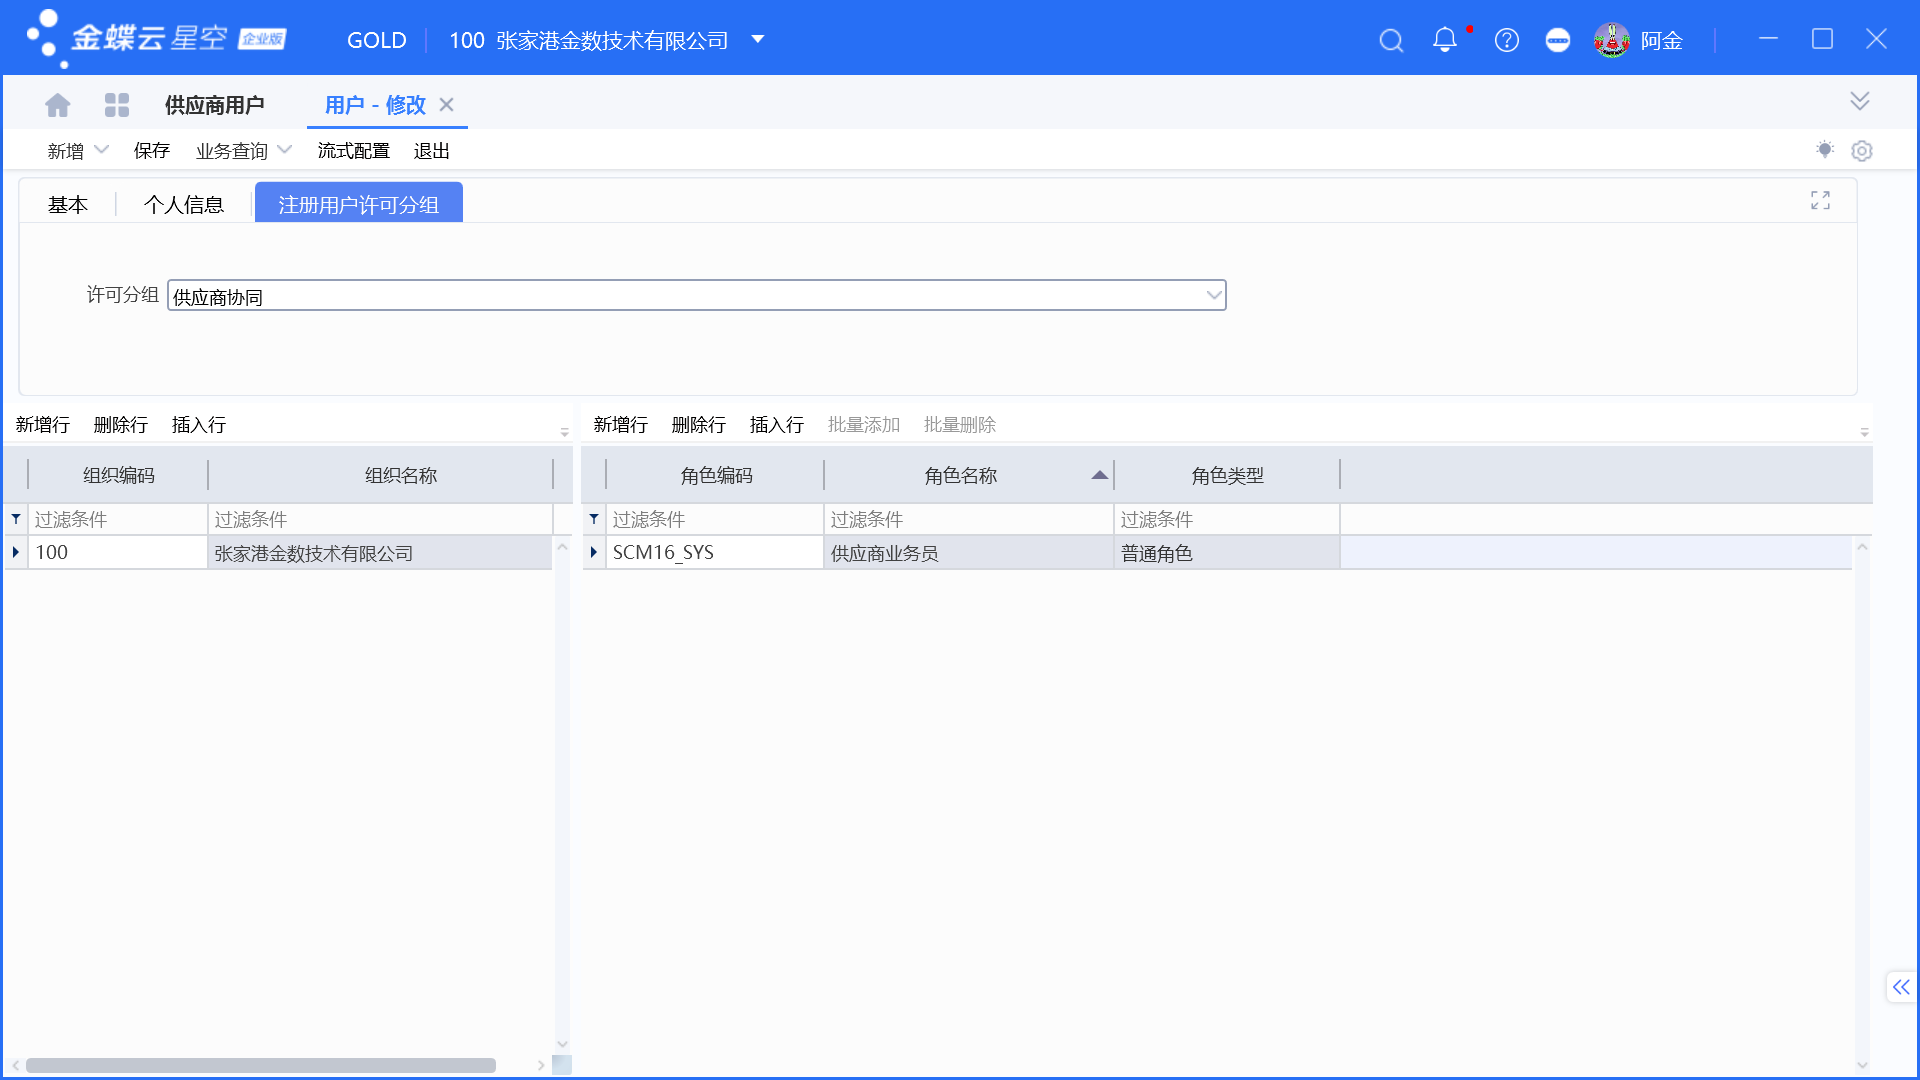Select cell 普通角色
Screen dimensions: 1920x1080
tap(1227, 553)
